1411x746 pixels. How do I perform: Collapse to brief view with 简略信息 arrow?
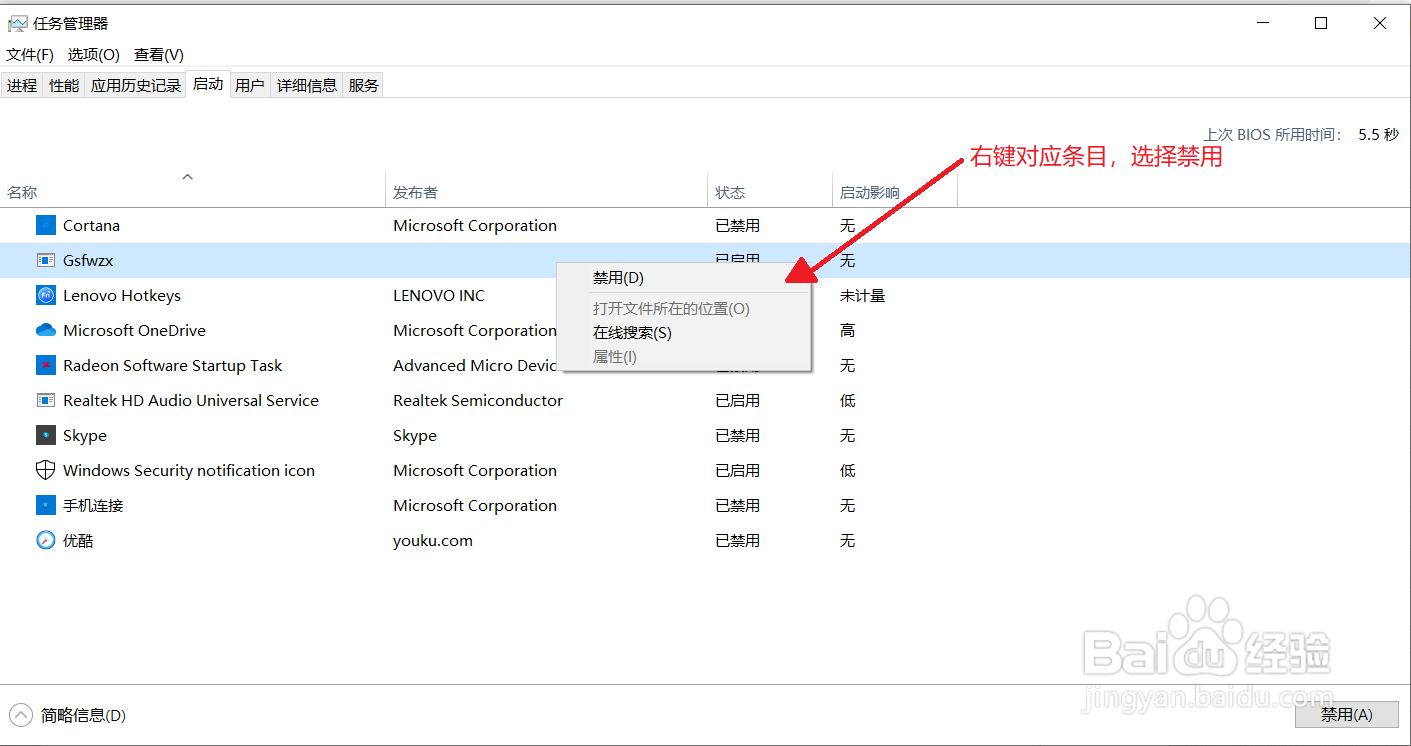click(x=20, y=715)
